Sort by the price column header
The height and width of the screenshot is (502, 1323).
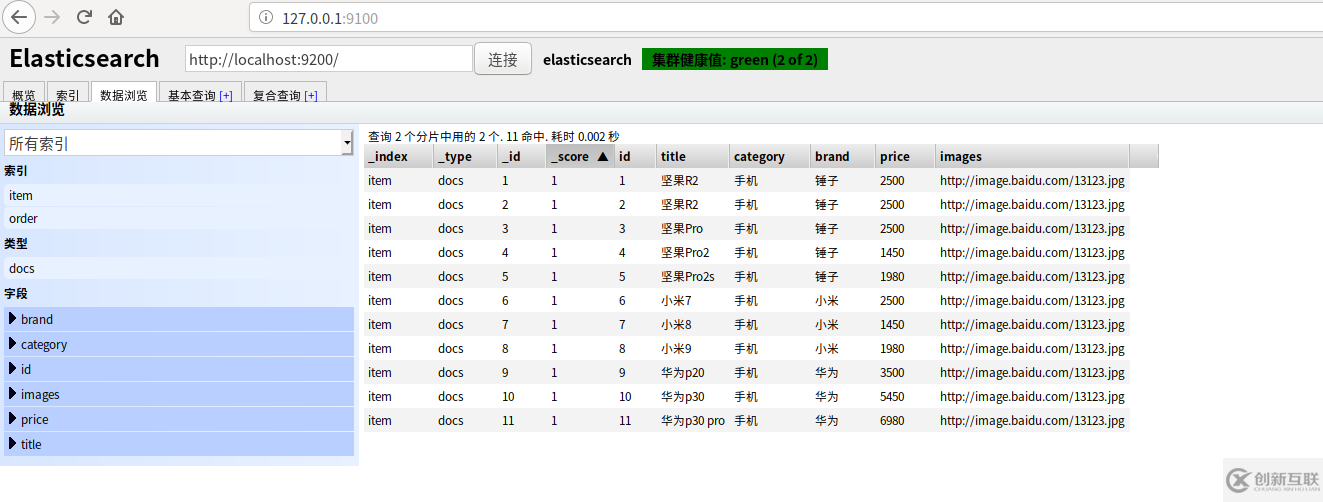click(906, 156)
